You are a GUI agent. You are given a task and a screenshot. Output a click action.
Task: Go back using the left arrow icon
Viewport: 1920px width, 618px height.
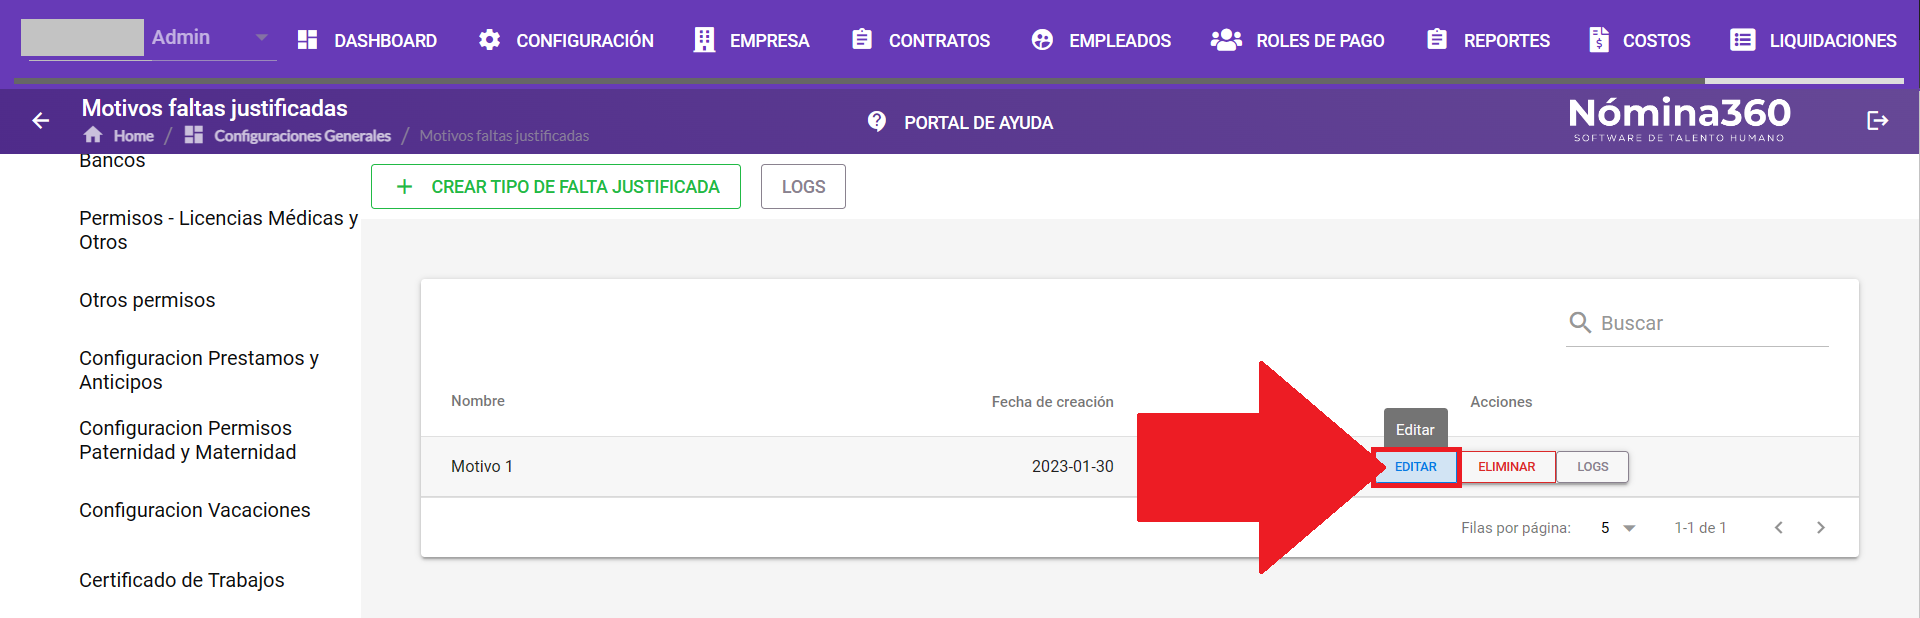coord(41,121)
